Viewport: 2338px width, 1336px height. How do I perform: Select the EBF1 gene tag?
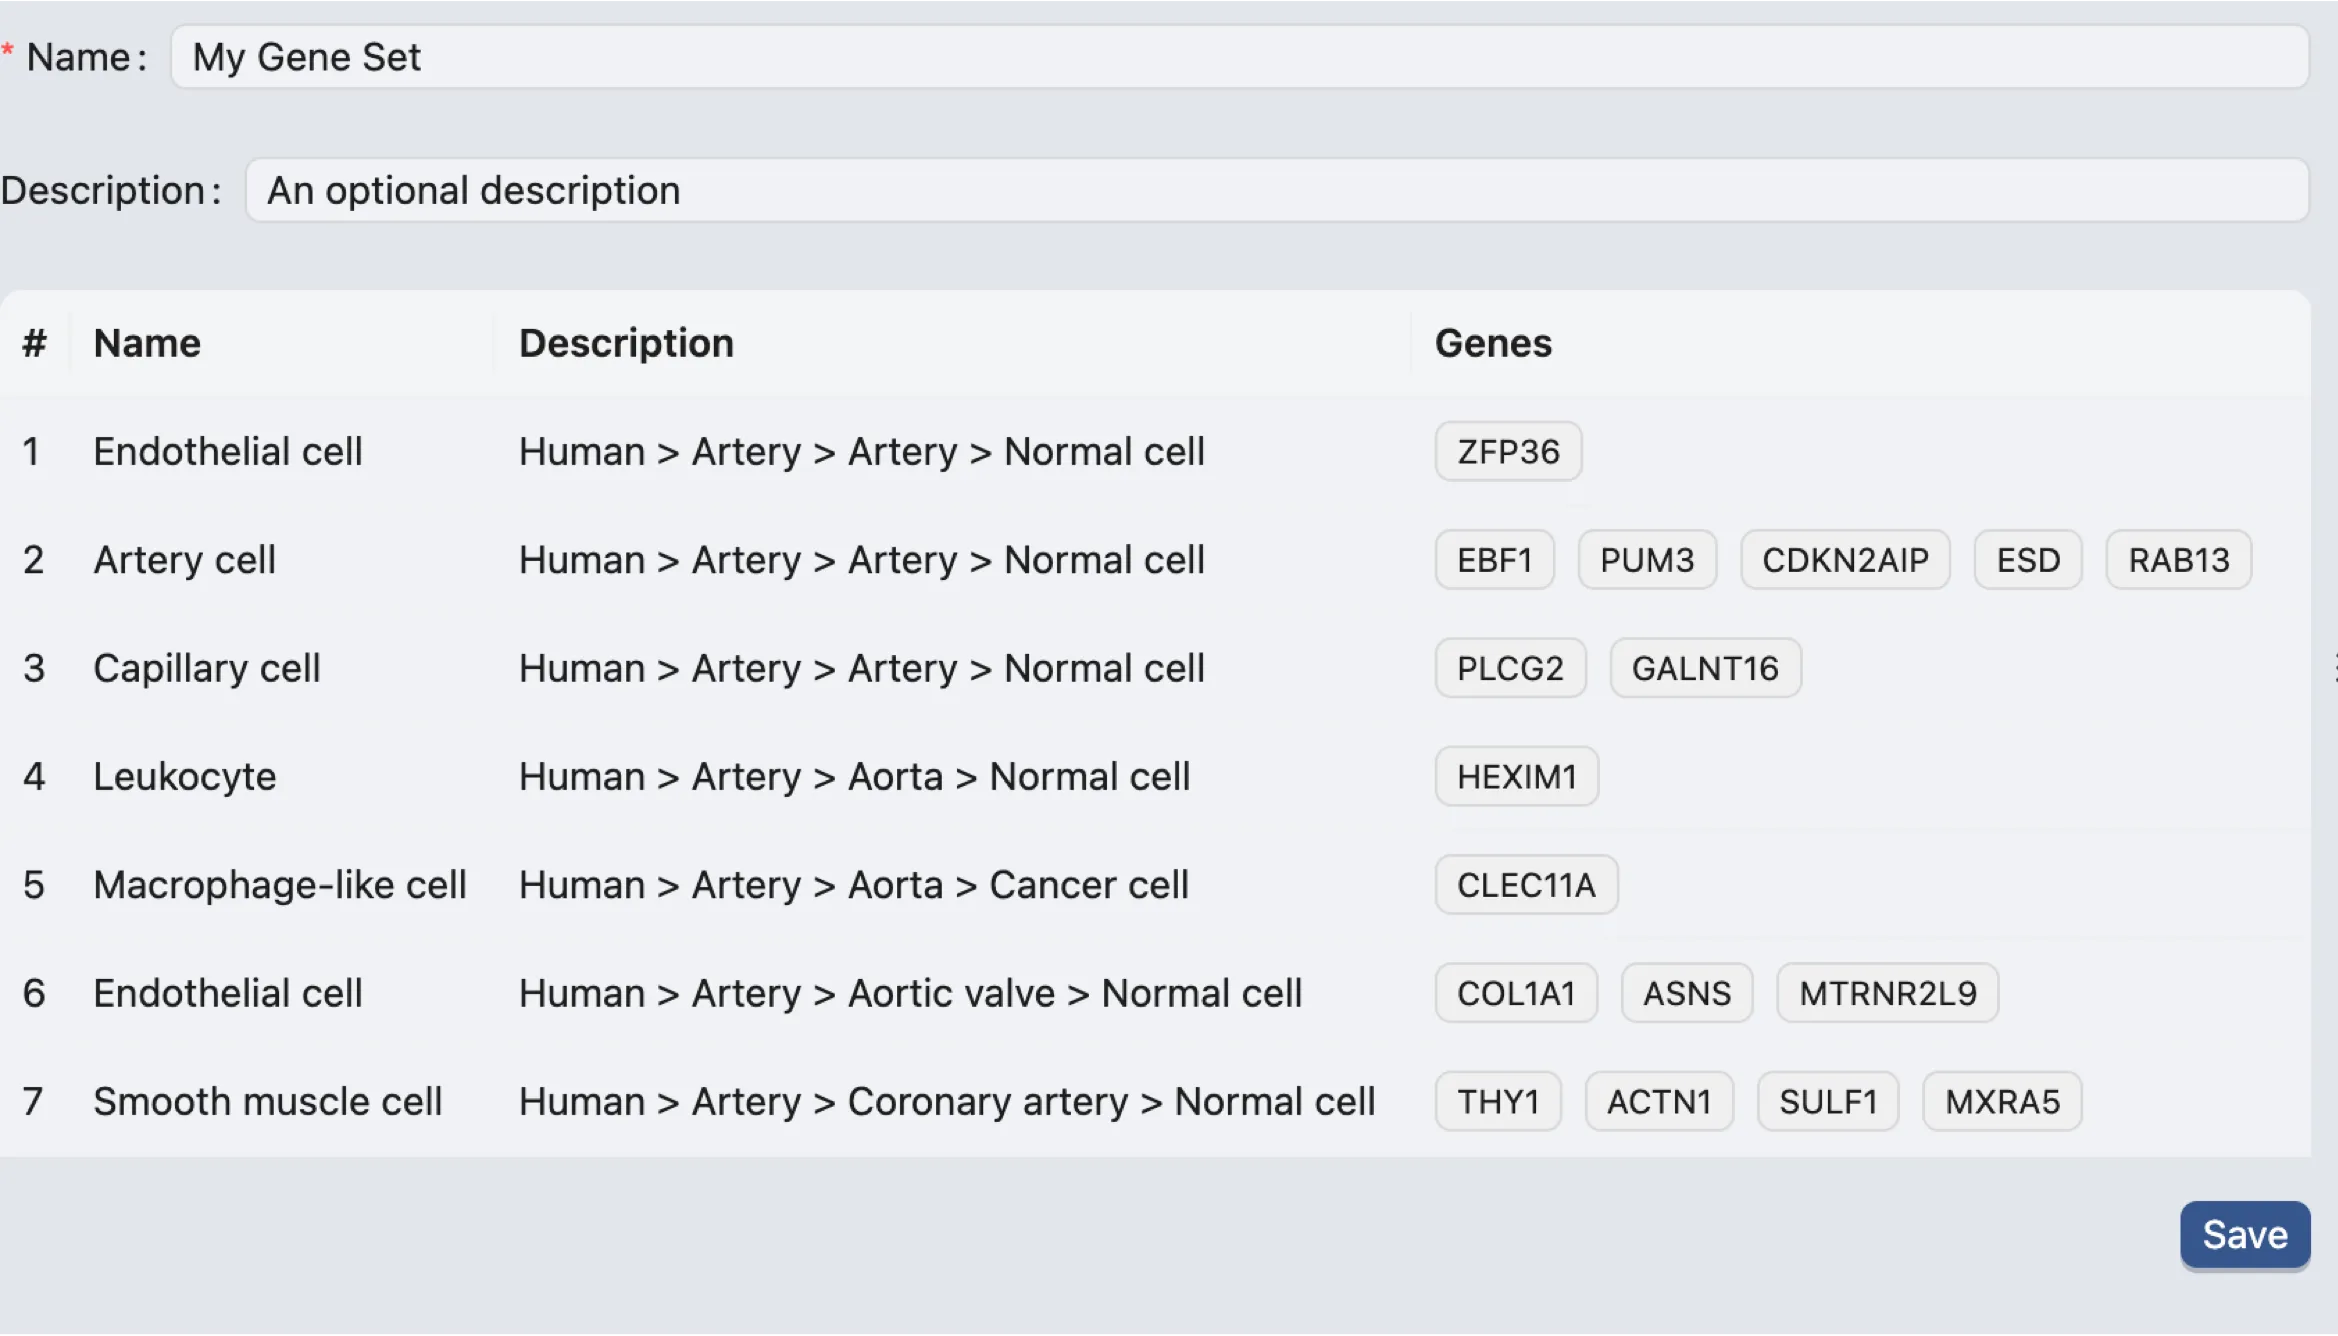(x=1494, y=560)
